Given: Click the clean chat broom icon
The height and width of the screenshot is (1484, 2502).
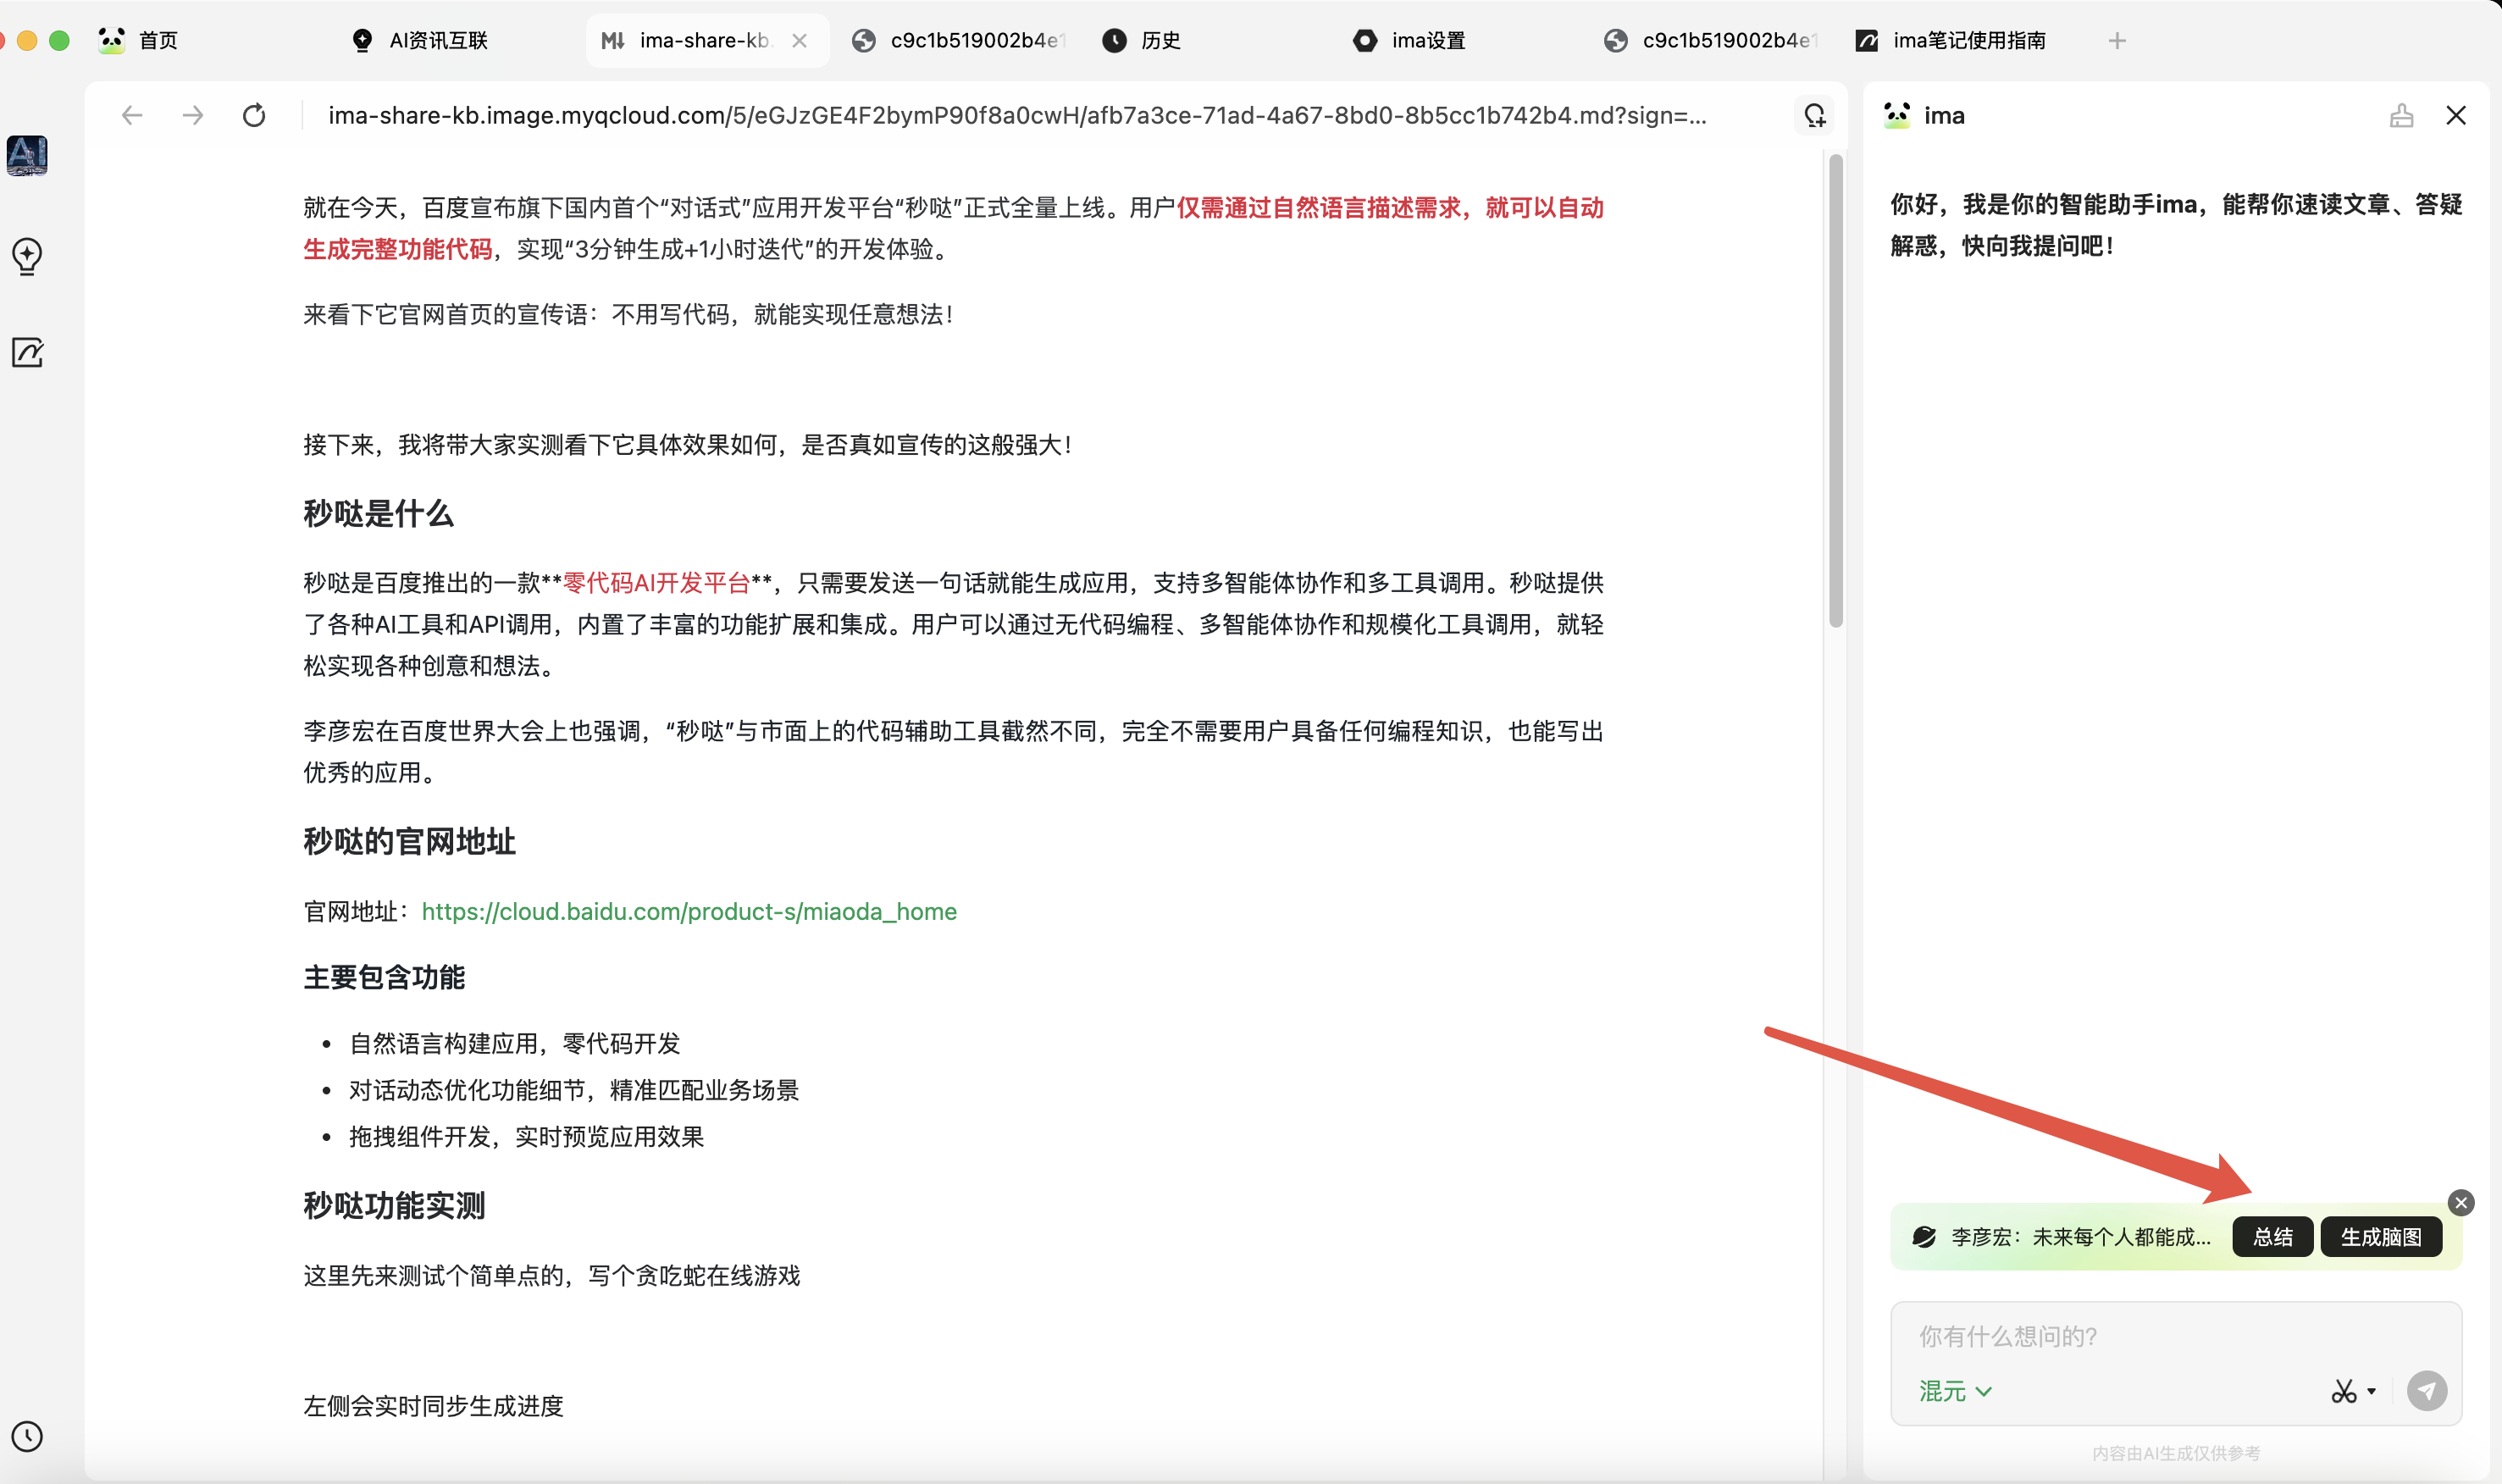Looking at the screenshot, I should coord(2401,116).
